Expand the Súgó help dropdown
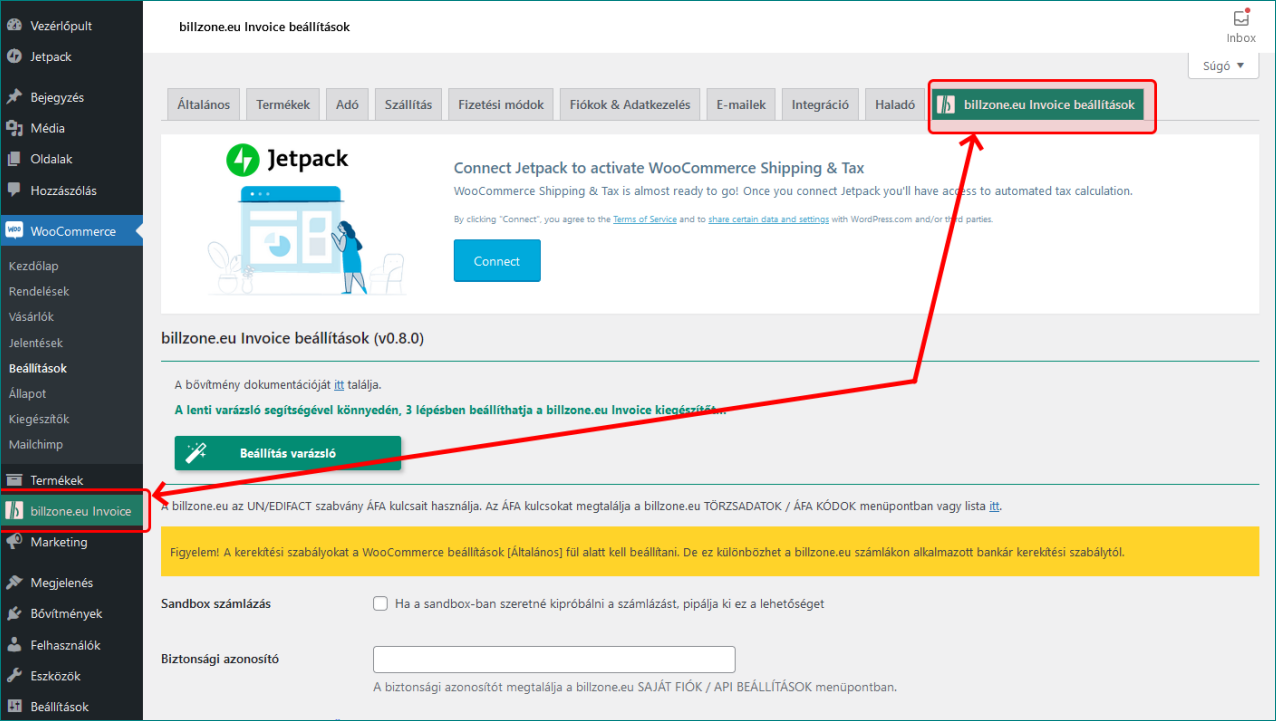The height and width of the screenshot is (721, 1276). [x=1223, y=65]
